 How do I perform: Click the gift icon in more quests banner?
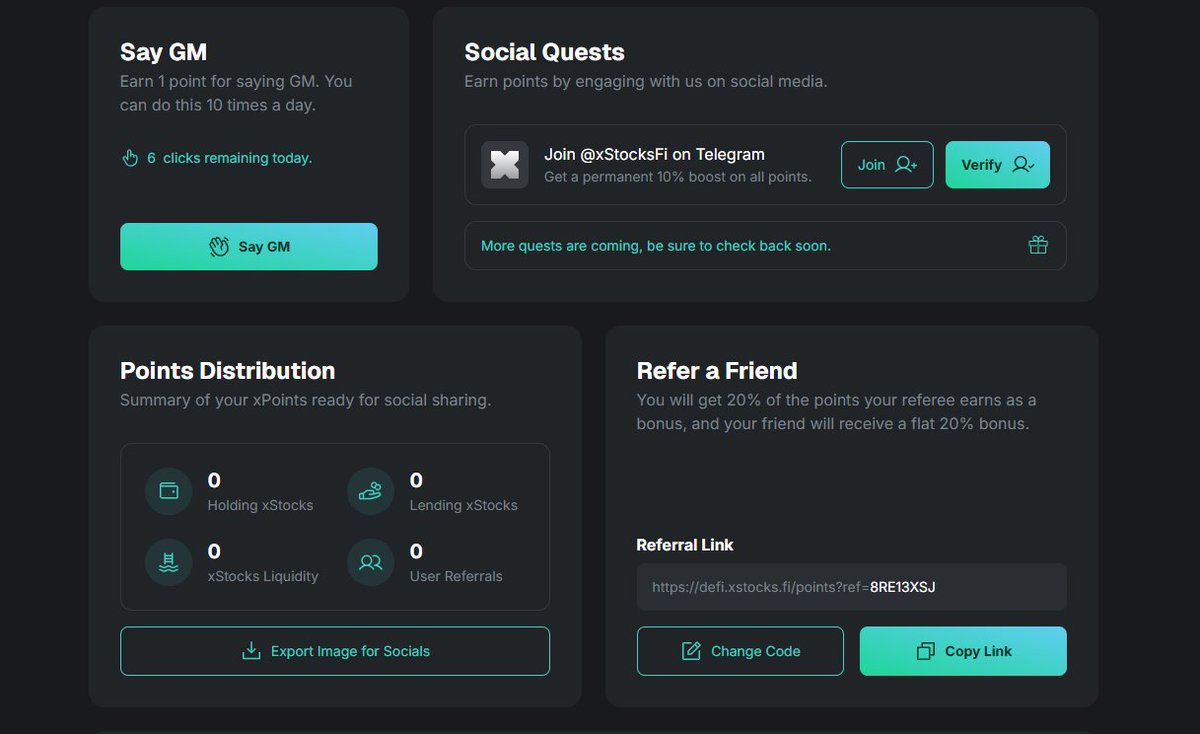point(1038,245)
